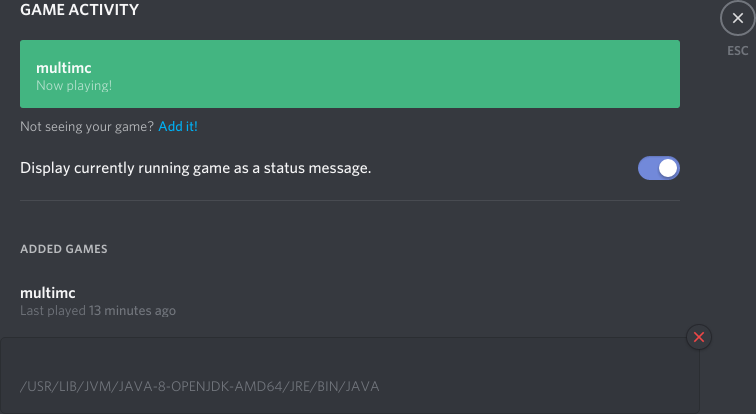Click the white knob of the status toggle
The height and width of the screenshot is (414, 756).
pos(668,168)
